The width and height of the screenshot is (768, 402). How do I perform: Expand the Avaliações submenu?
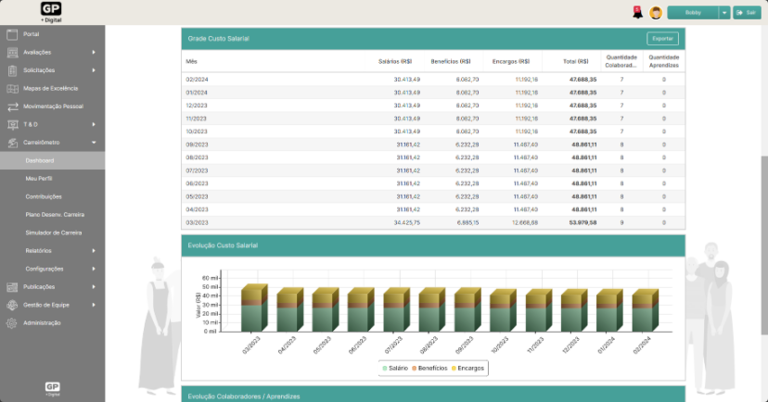(x=93, y=52)
